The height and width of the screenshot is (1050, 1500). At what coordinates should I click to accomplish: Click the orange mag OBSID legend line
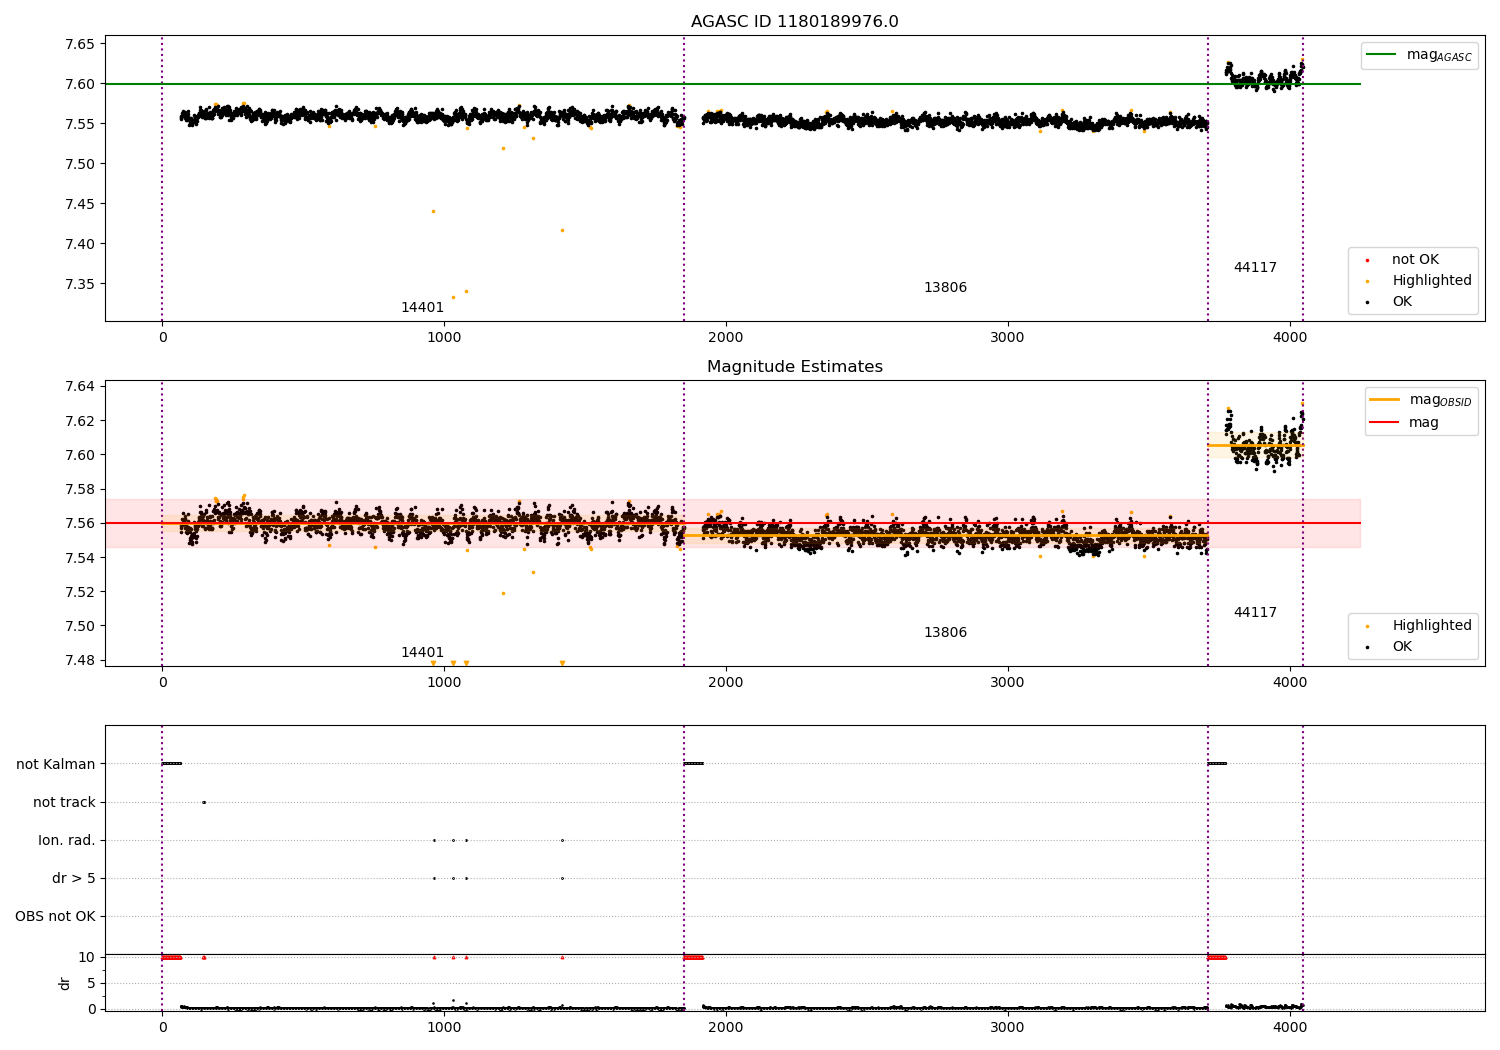pyautogui.click(x=1385, y=400)
